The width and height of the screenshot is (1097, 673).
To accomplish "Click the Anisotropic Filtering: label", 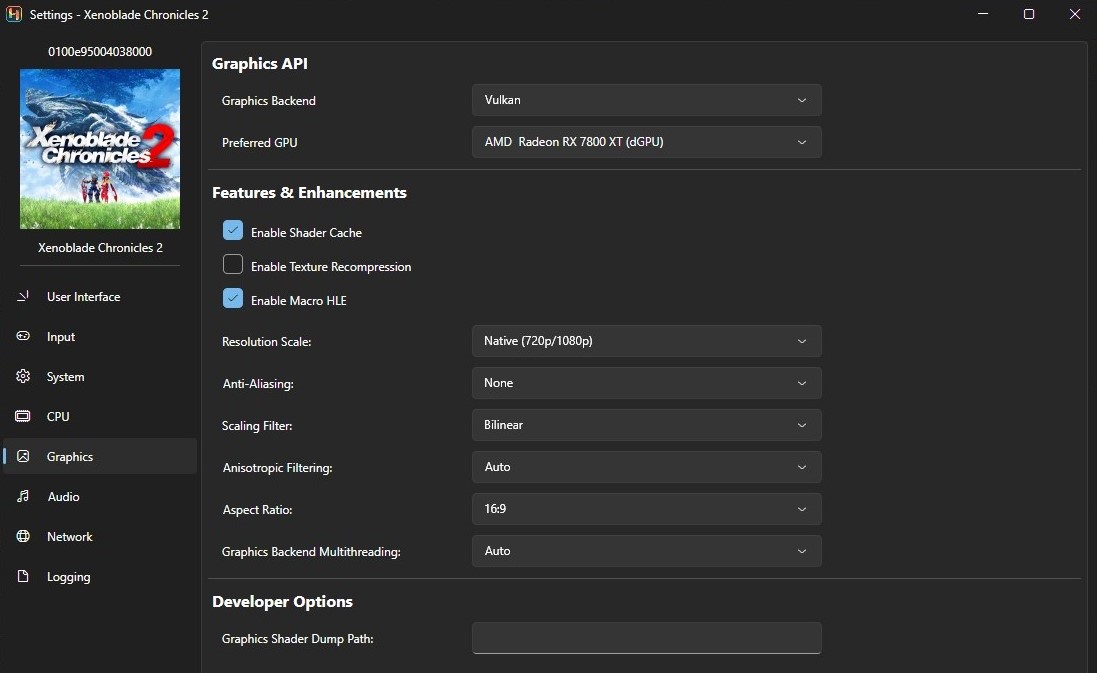I will tap(277, 467).
